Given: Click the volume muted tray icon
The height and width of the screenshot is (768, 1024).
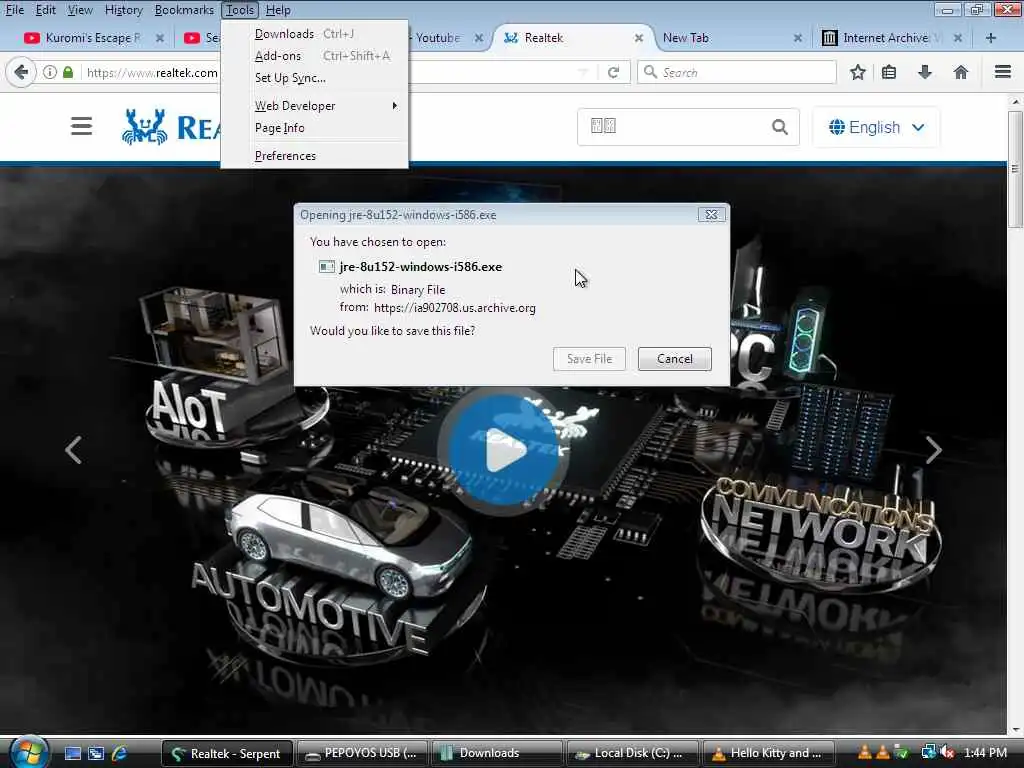Looking at the screenshot, I should [x=946, y=753].
